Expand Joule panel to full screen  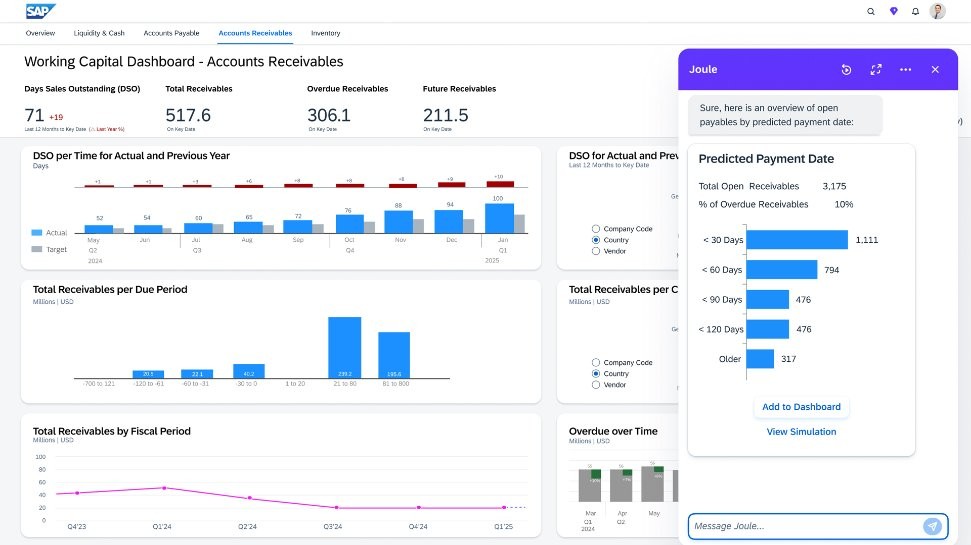[x=876, y=70]
